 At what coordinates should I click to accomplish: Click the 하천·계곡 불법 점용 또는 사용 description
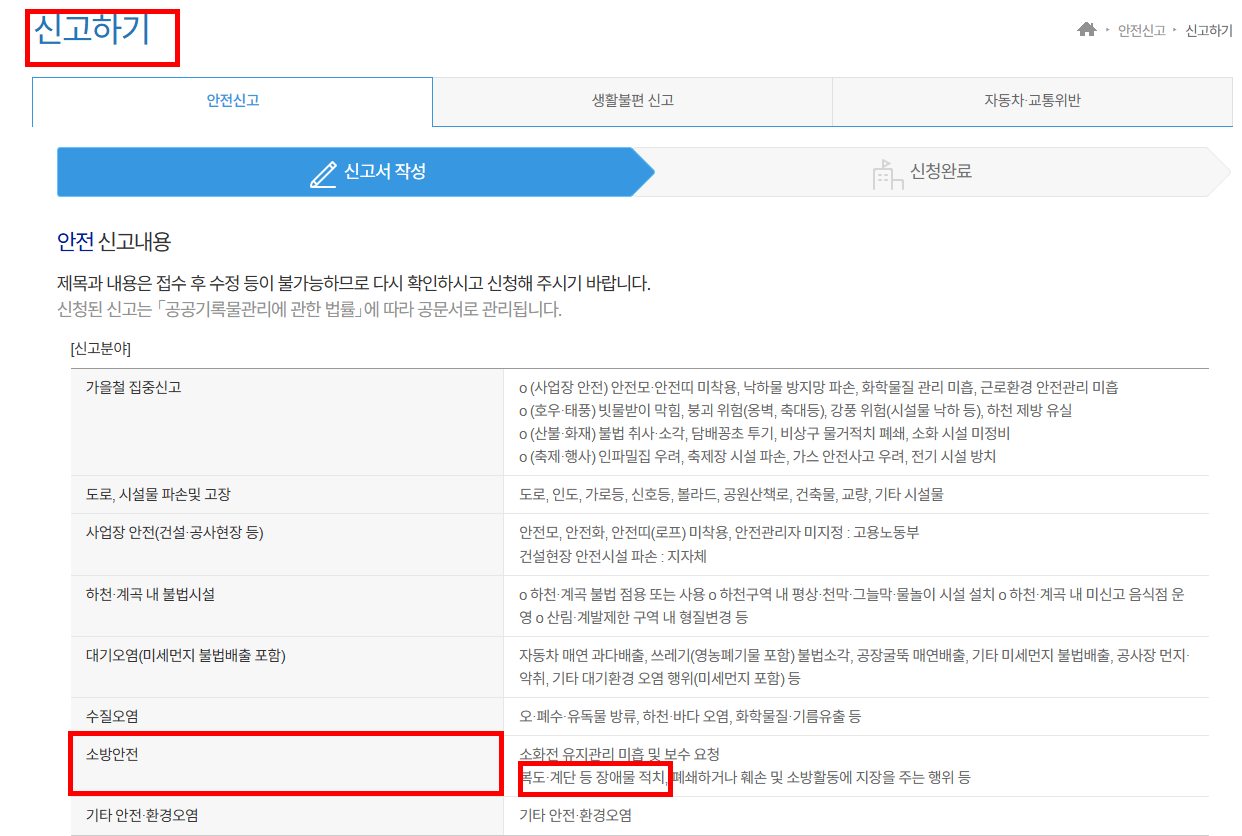(852, 606)
